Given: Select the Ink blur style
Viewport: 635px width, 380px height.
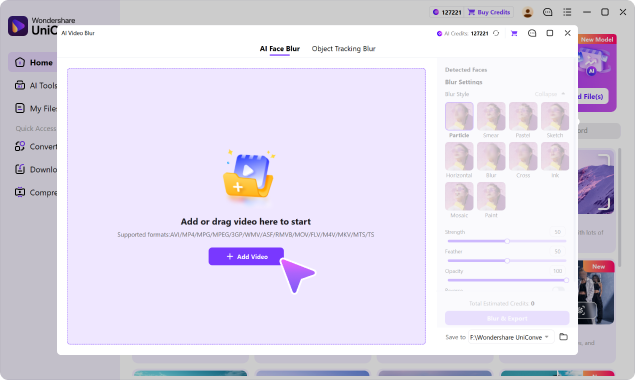Looking at the screenshot, I should tap(555, 156).
